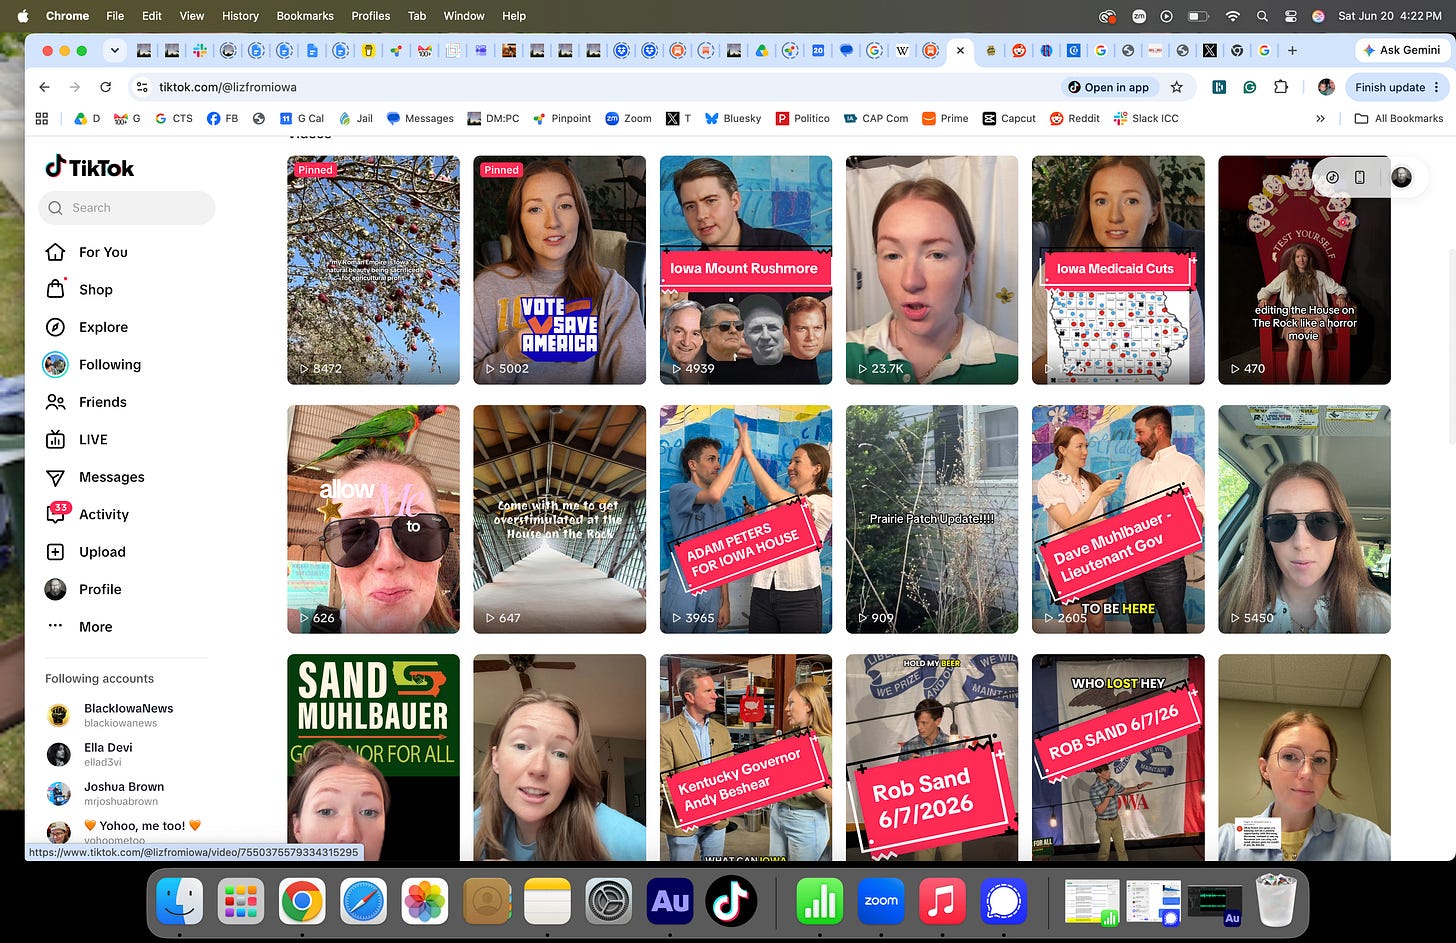The height and width of the screenshot is (943, 1456).
Task: Open Adobe Audition from the Dock
Action: (670, 900)
